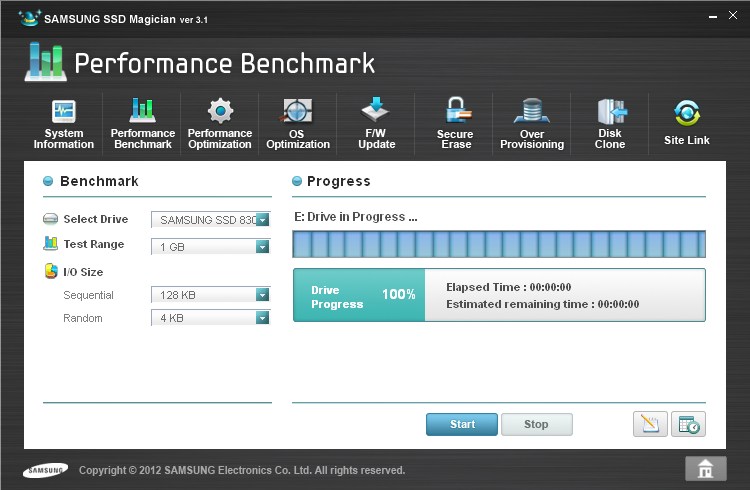
Task: Open Disk Clone tool
Action: point(610,123)
